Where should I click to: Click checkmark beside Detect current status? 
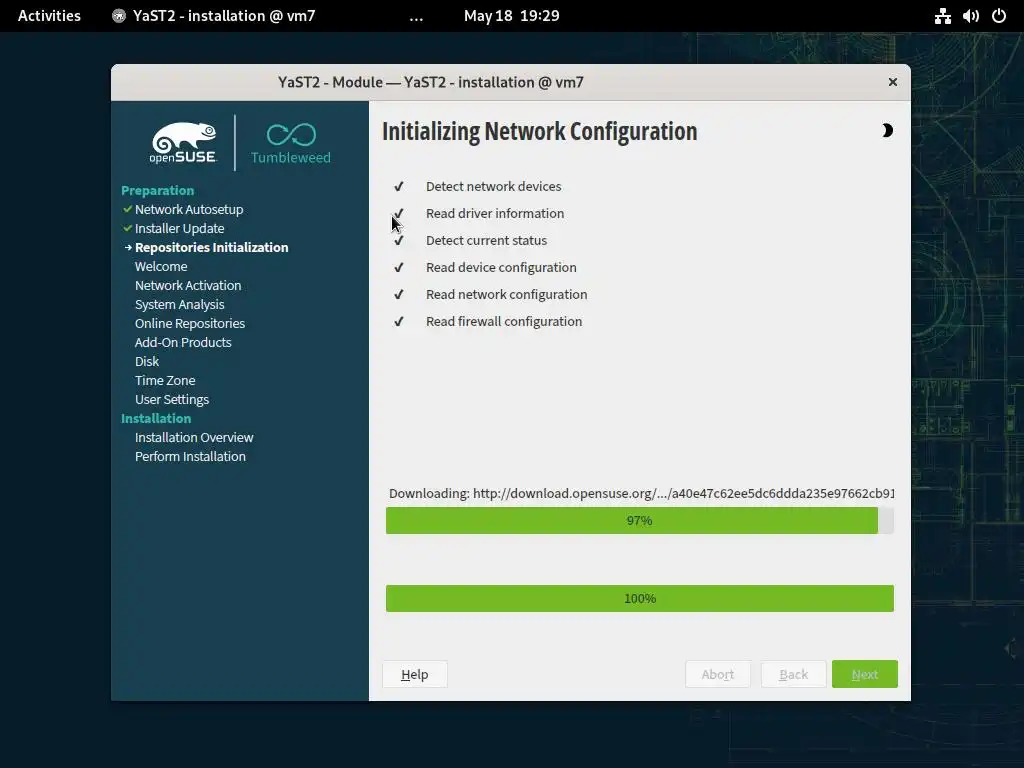coord(399,241)
